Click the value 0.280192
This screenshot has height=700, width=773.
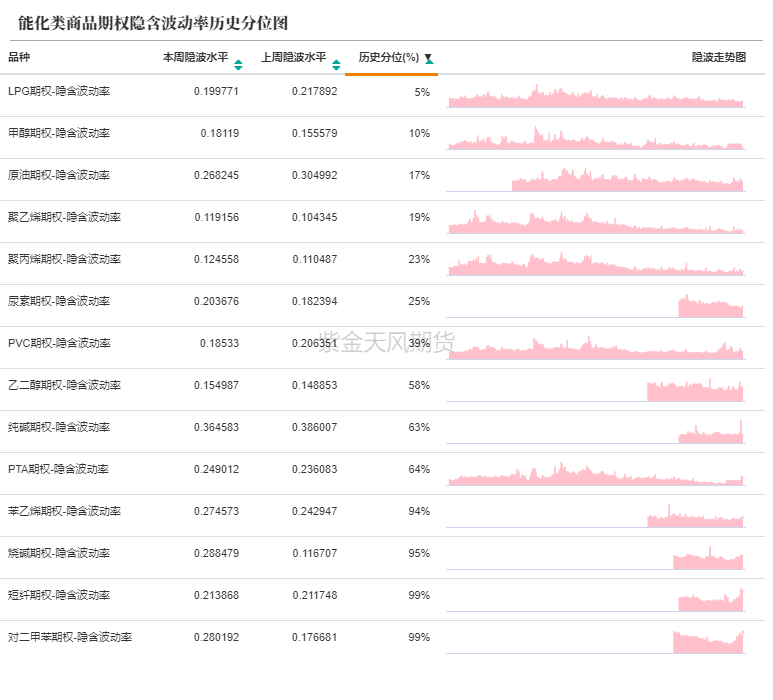(216, 637)
